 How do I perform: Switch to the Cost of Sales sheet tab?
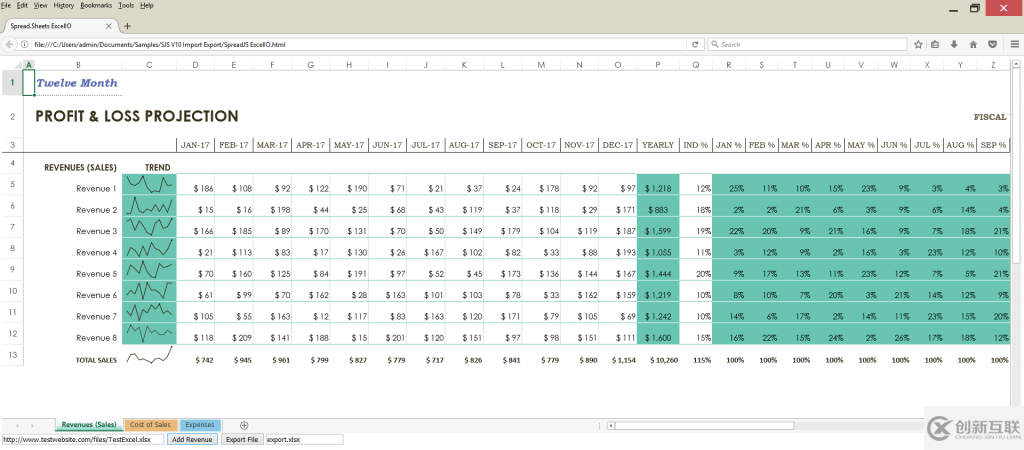point(150,425)
